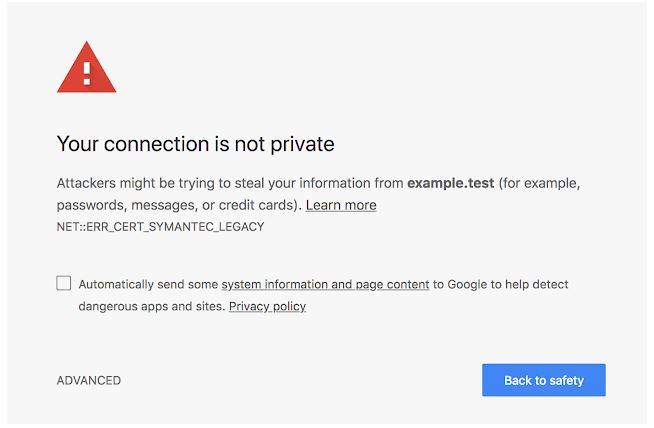The image size is (654, 428).
Task: Click the Back to safety button
Action: (544, 380)
